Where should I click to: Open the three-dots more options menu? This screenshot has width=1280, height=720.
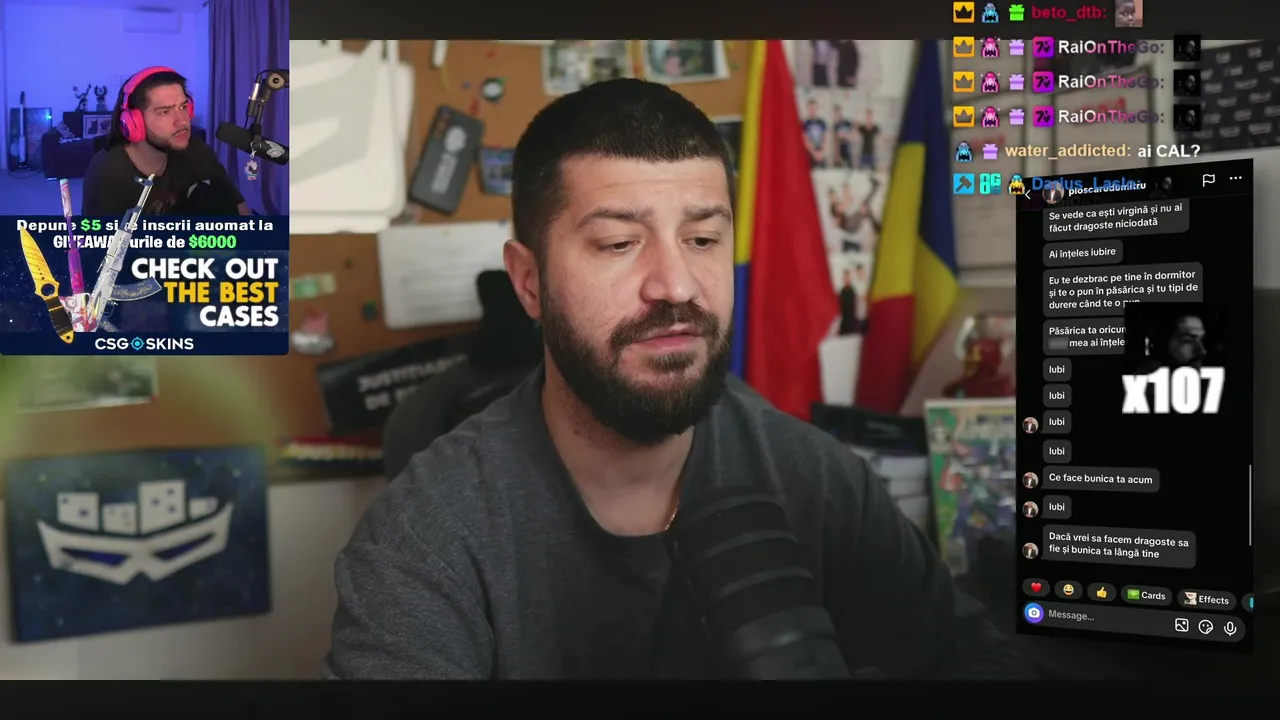(1236, 178)
